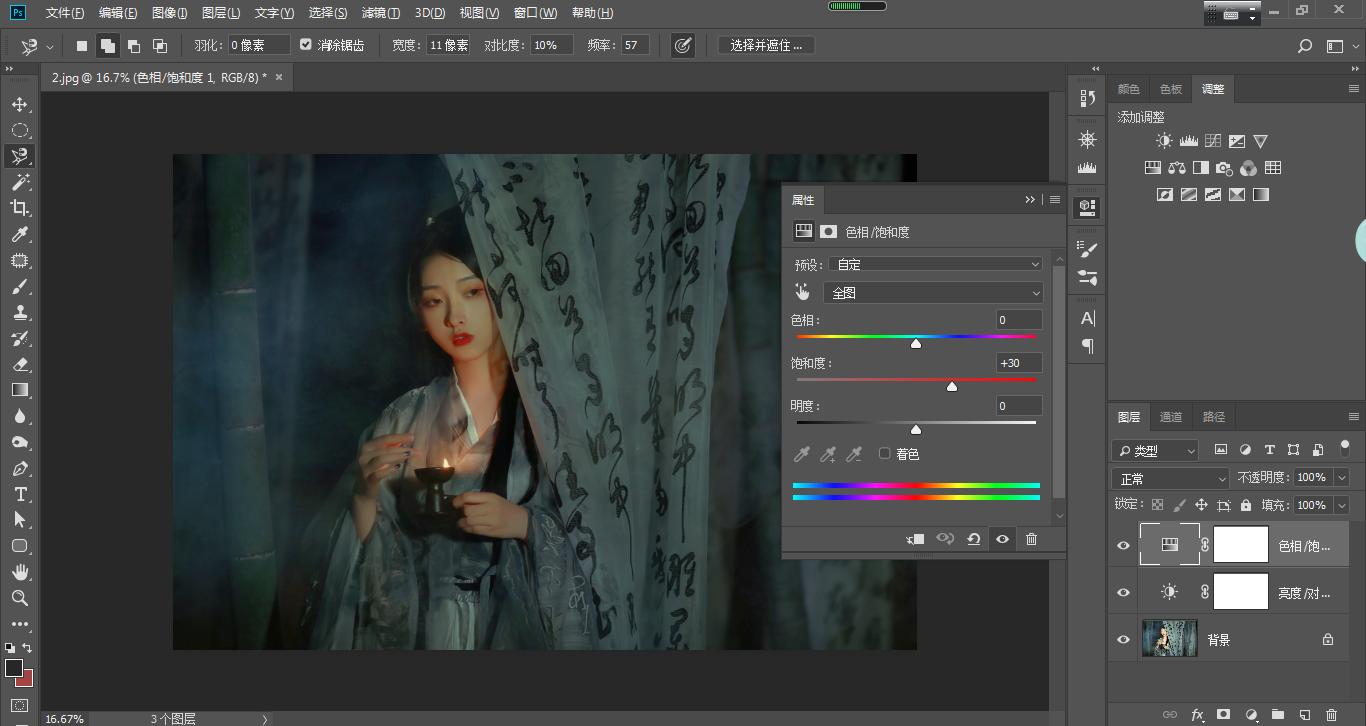Add a Levels adjustment layer
Image resolution: width=1366 pixels, height=726 pixels.
tap(1189, 141)
